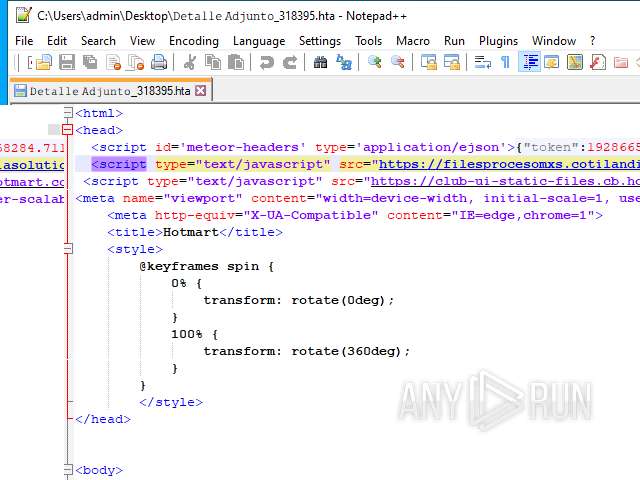Open the Edit menu
Screen dimensions: 640x480
(x=57, y=41)
